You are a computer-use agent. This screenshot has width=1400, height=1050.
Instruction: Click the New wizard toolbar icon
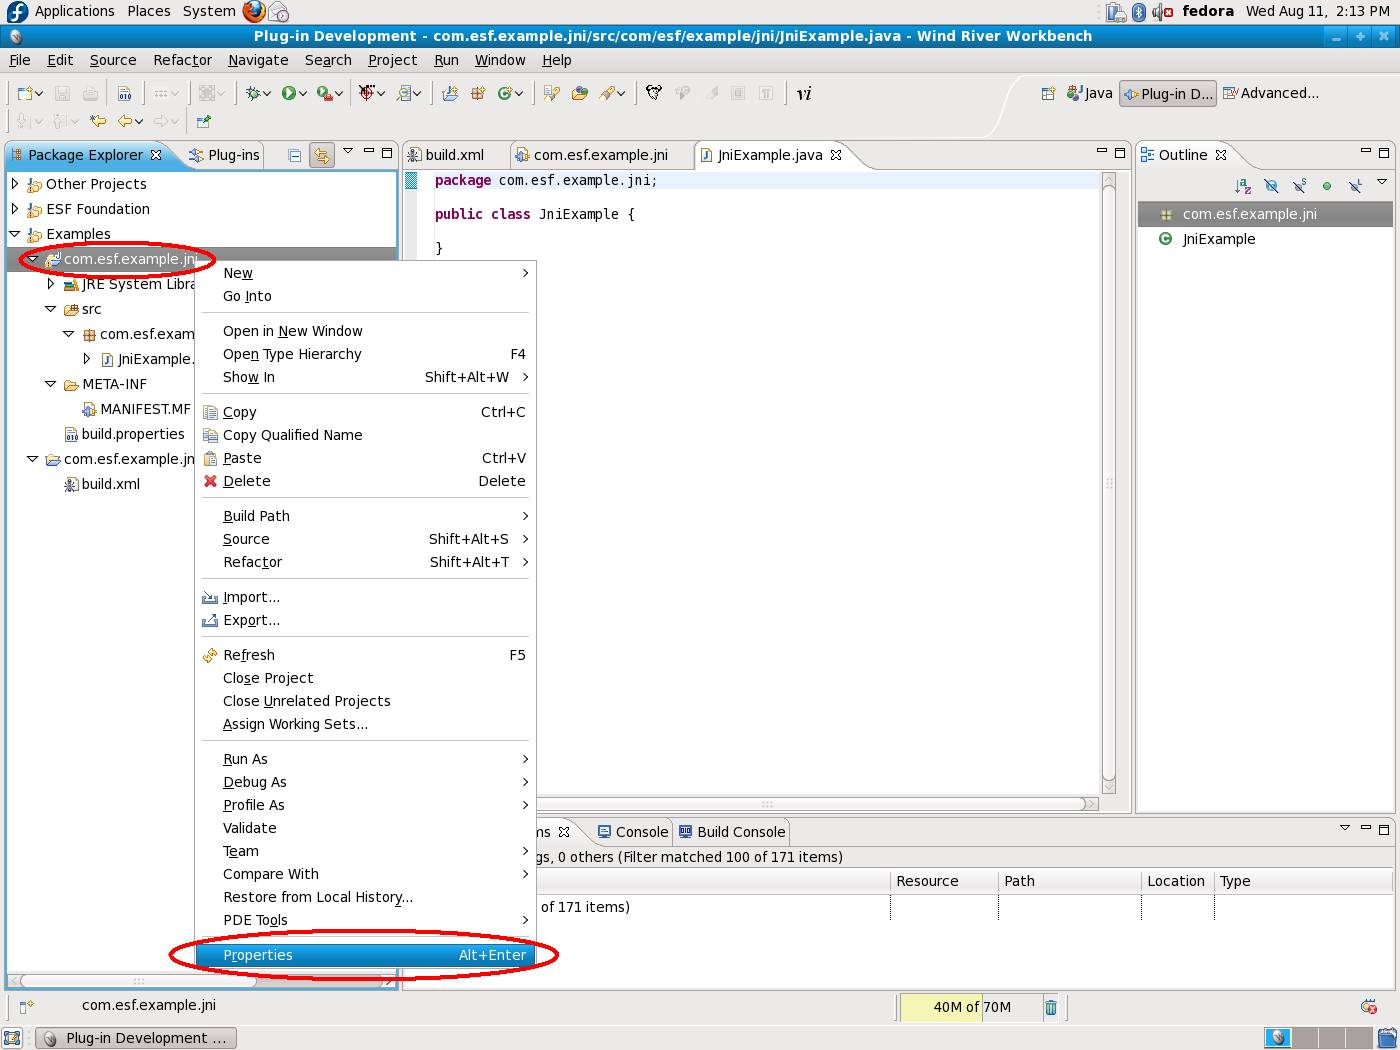25,93
